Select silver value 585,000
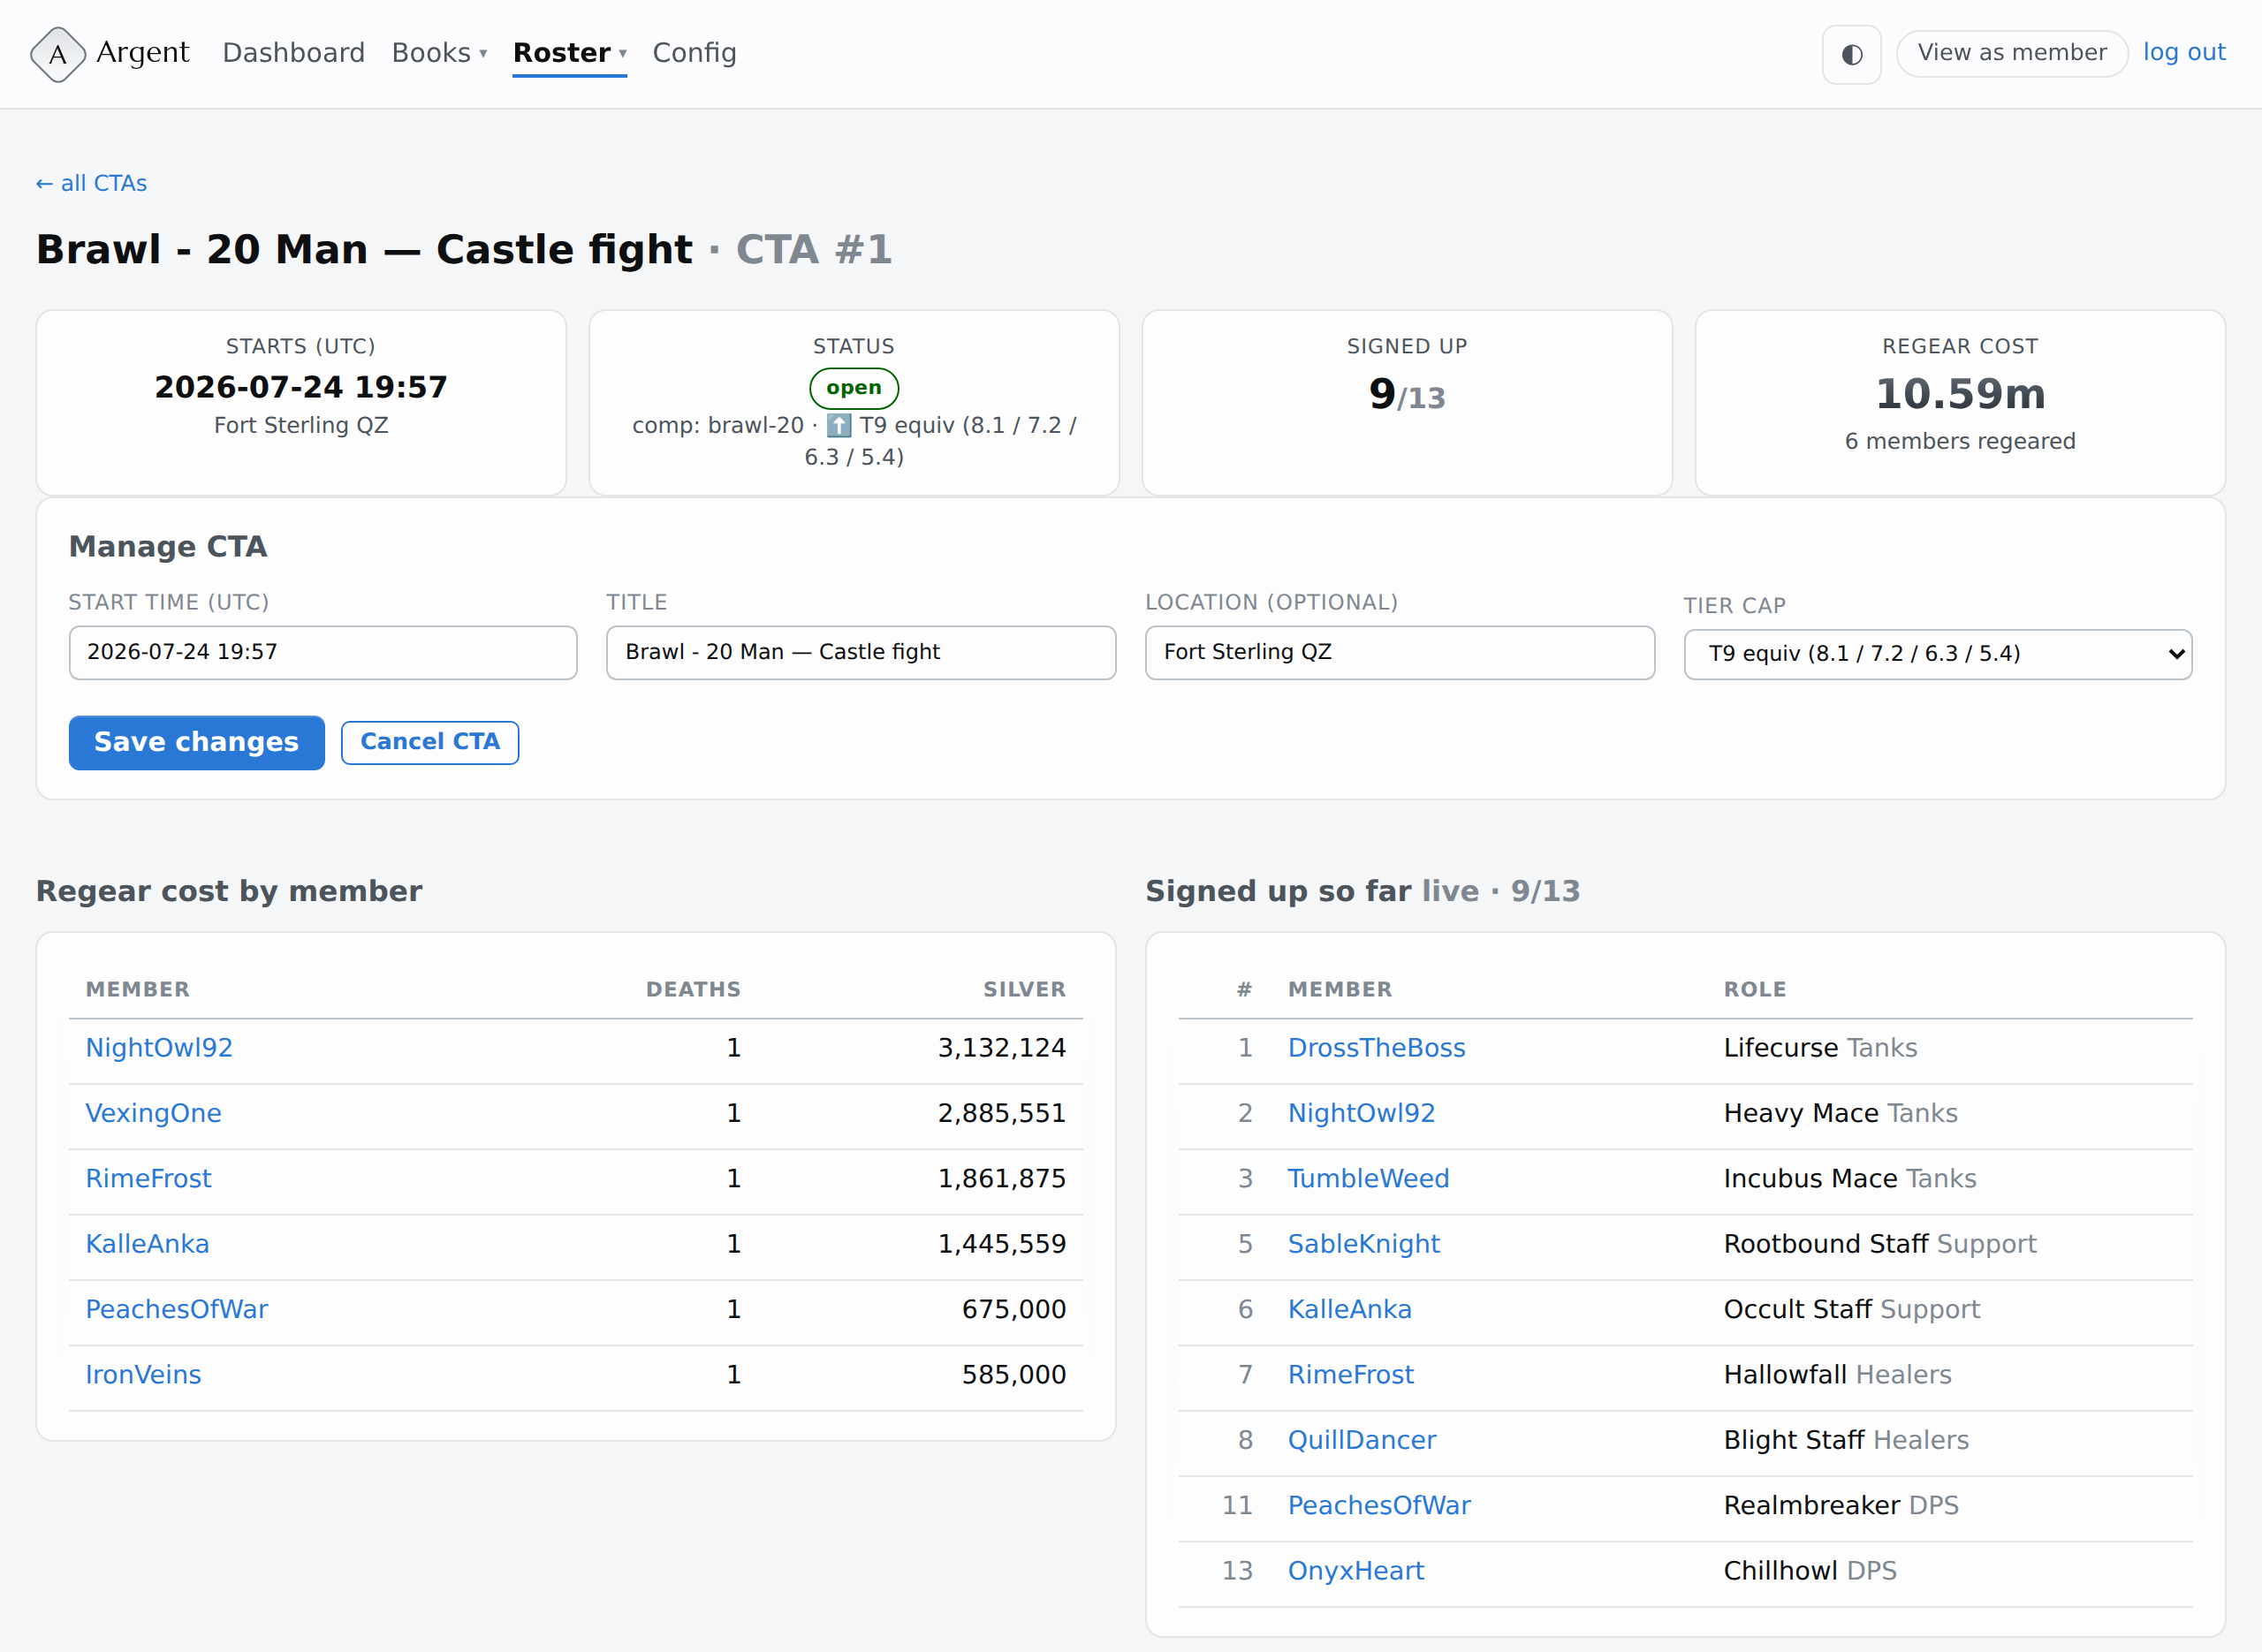Screen dimensions: 2262x1652 (x=1013, y=1374)
